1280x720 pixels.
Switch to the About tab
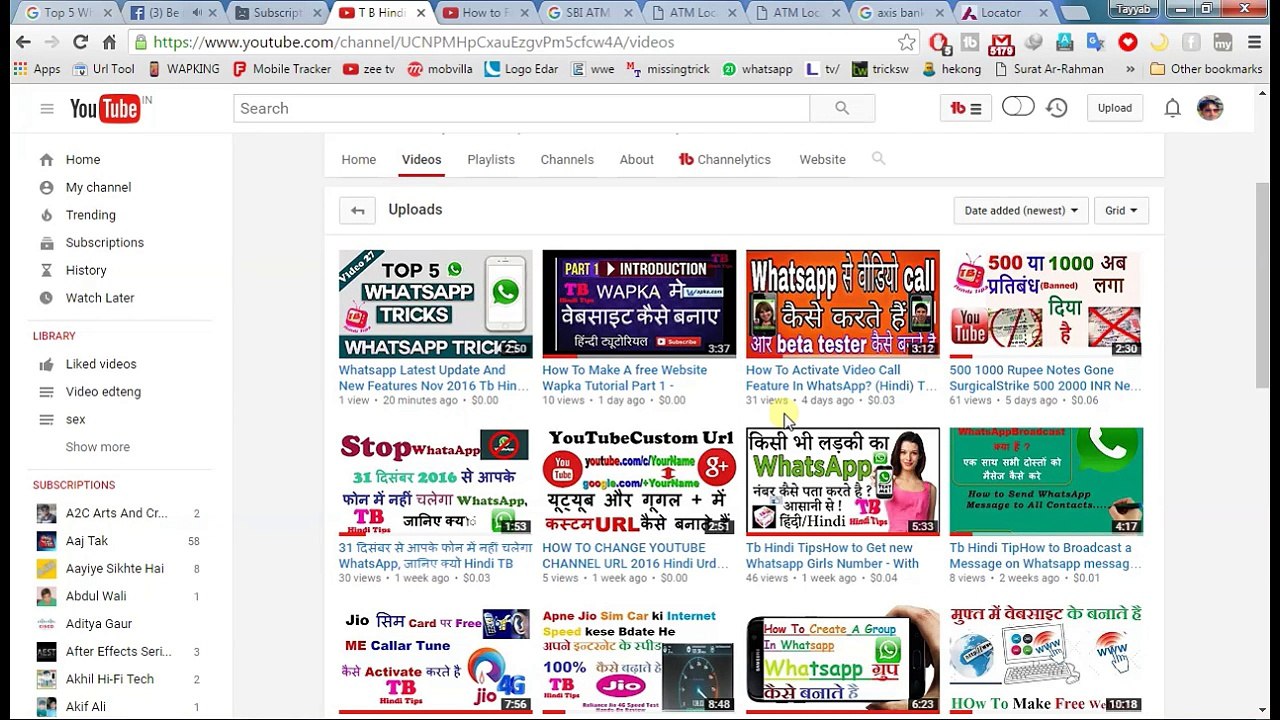pos(636,160)
